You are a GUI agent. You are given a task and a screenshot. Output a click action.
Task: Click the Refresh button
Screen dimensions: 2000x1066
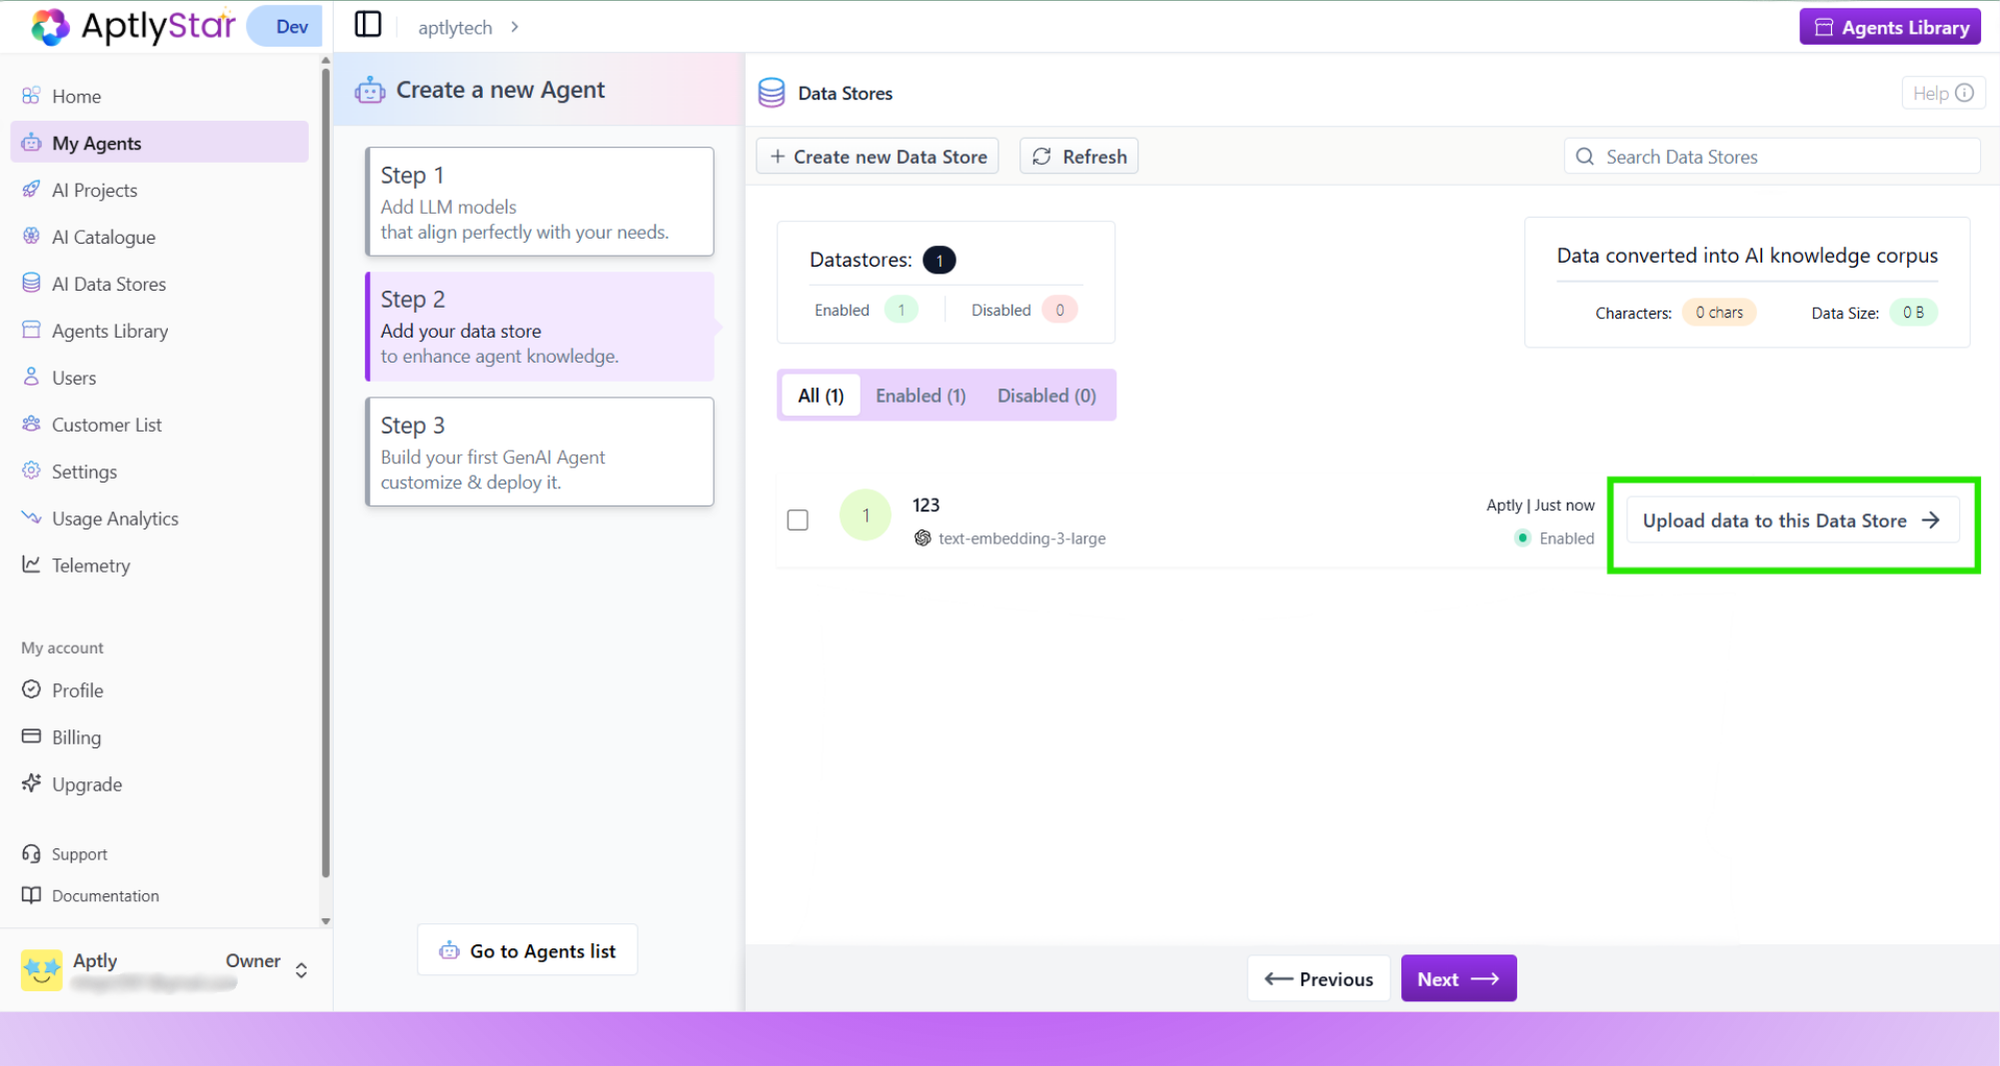coord(1078,157)
